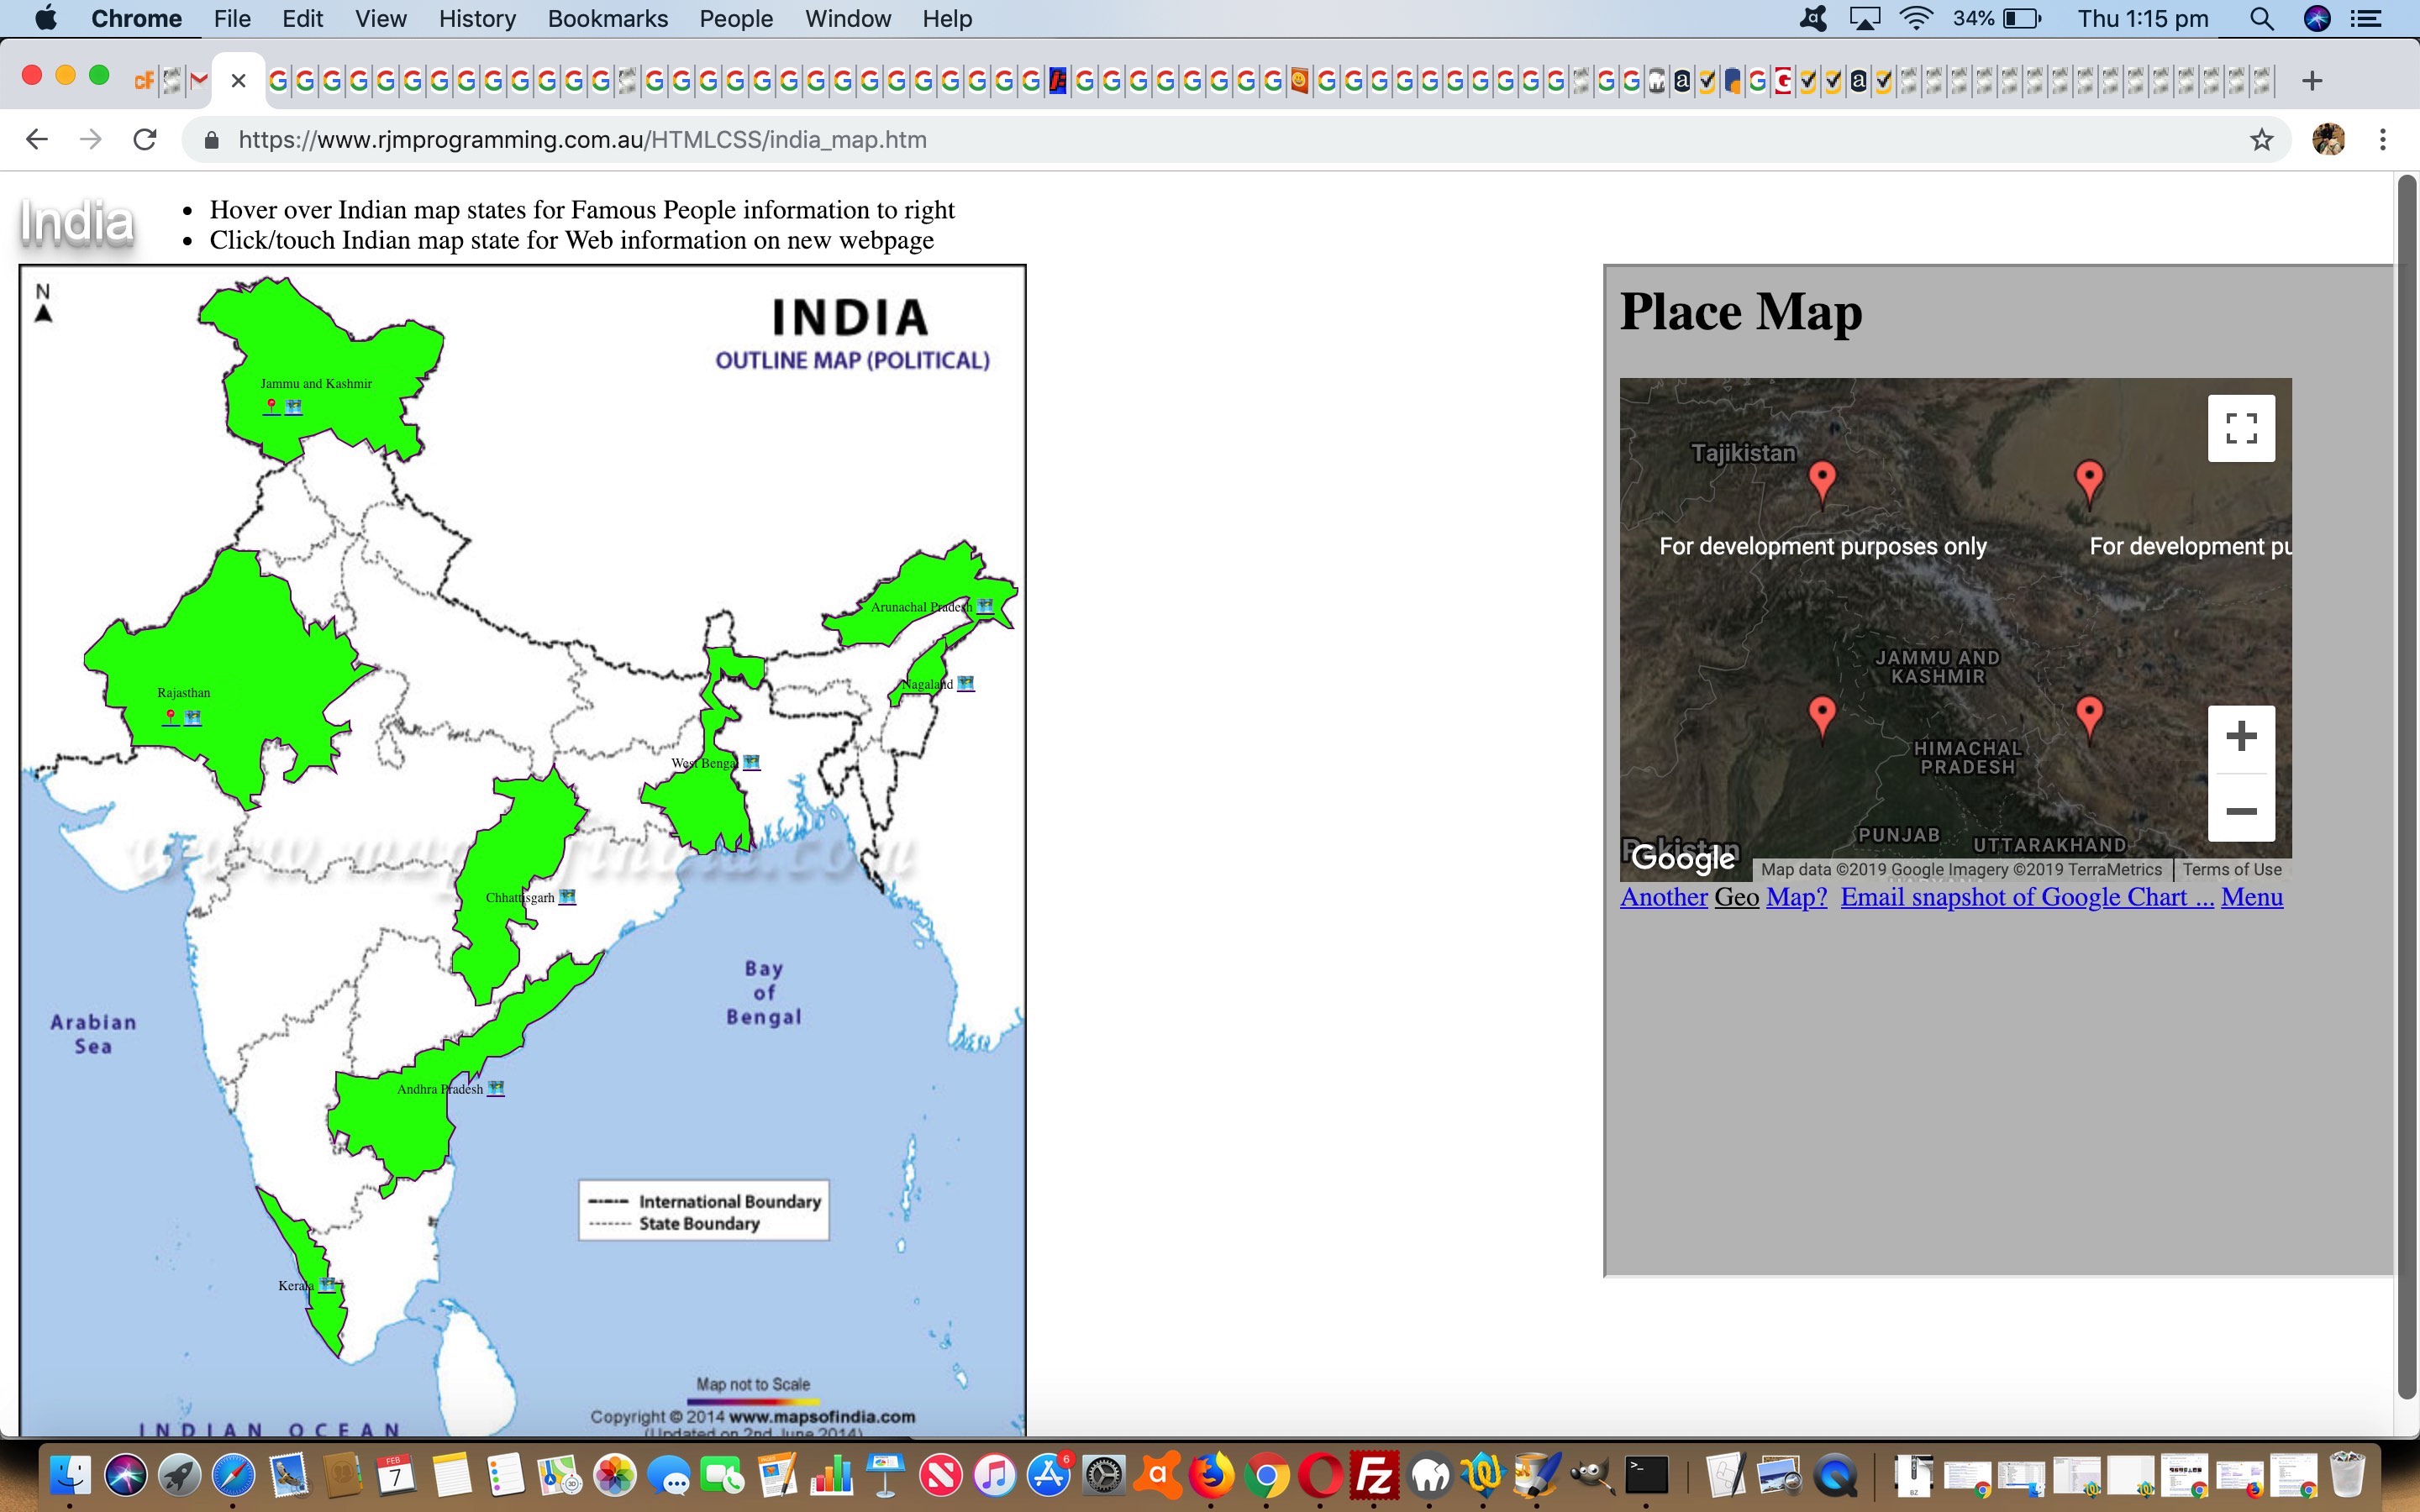The image size is (2420, 1512).
Task: Open the Bookmarks menu
Action: 607,19
